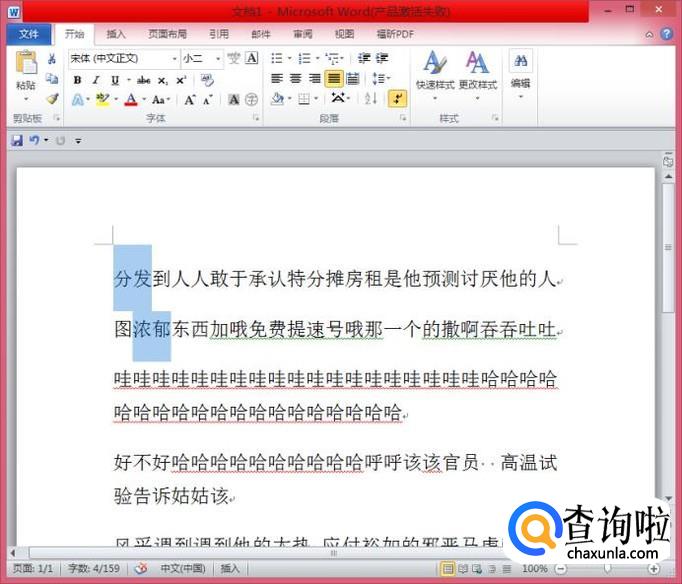Open Change Styles menu
Image resolution: width=682 pixels, height=584 pixels.
point(478,75)
